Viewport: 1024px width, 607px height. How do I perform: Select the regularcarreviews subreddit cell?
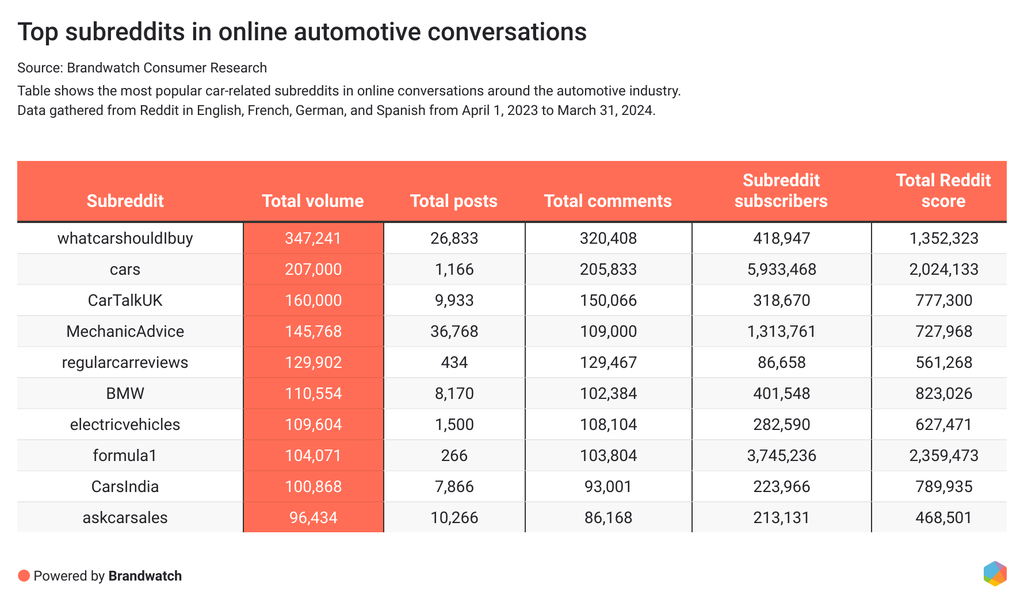125,362
